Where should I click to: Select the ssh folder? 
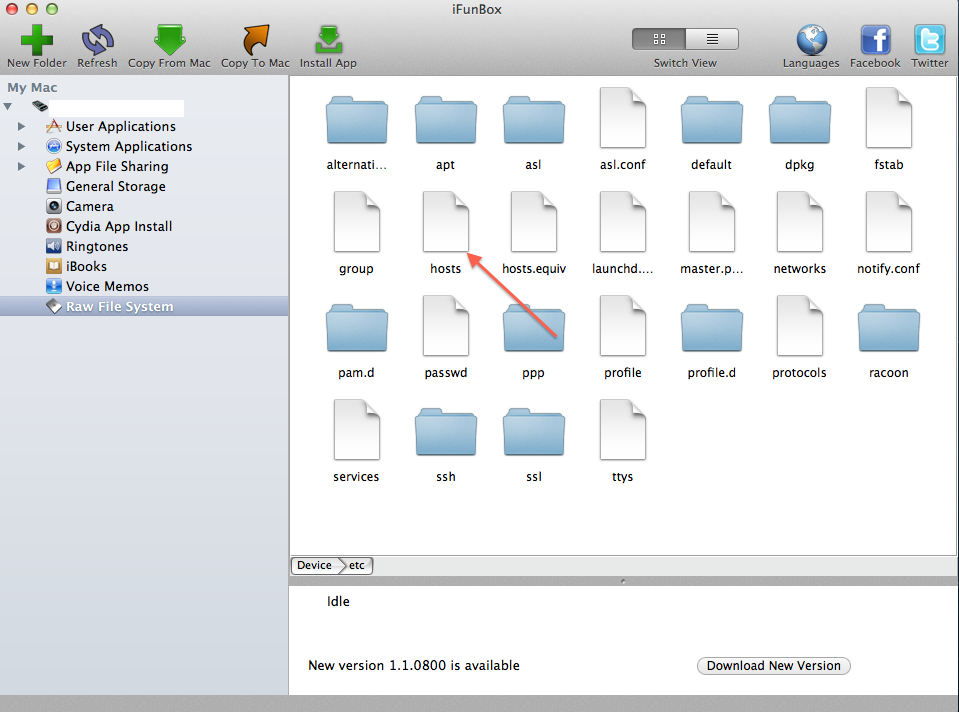(445, 432)
